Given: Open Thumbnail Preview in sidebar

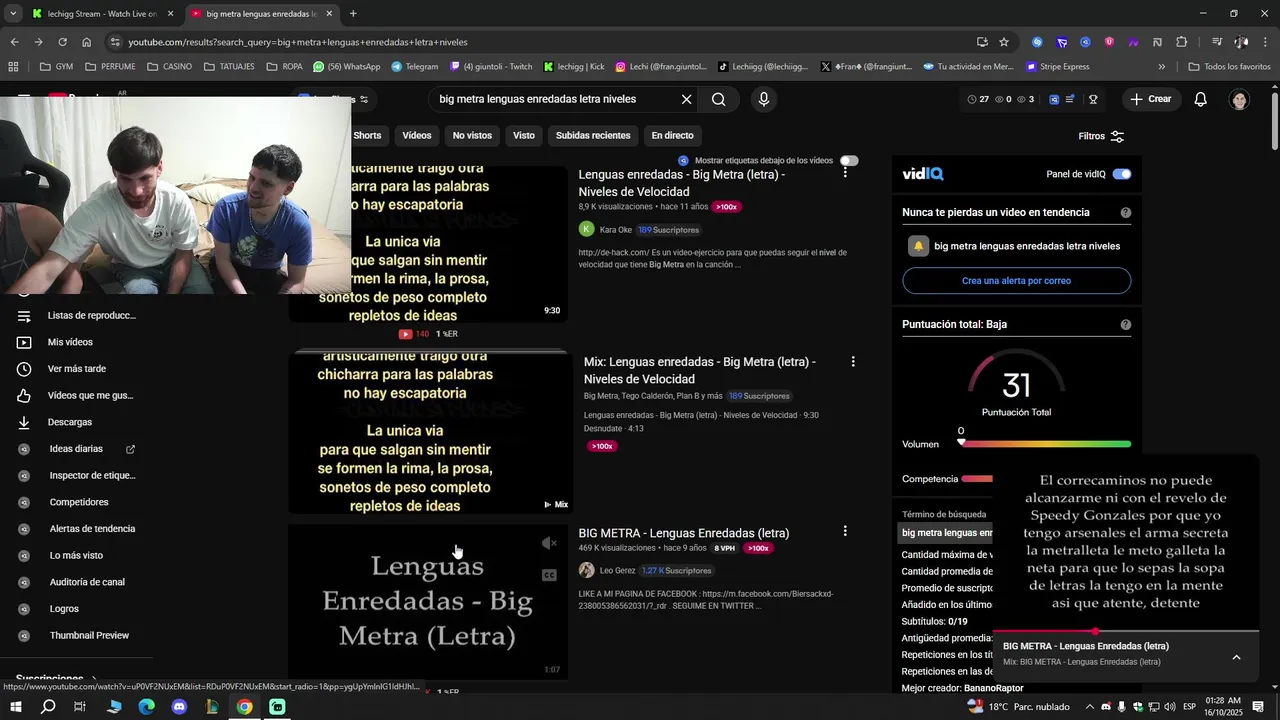Looking at the screenshot, I should (89, 635).
